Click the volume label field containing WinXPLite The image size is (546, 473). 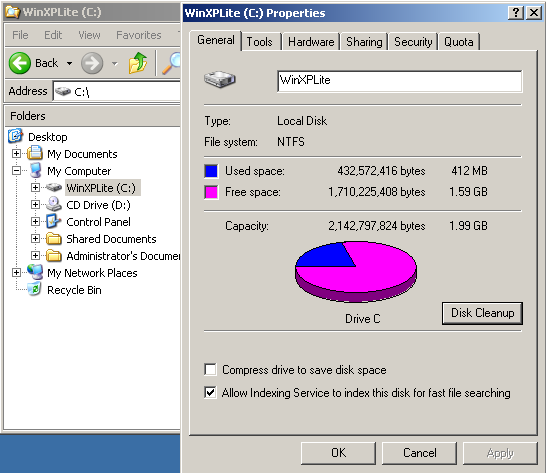400,81
